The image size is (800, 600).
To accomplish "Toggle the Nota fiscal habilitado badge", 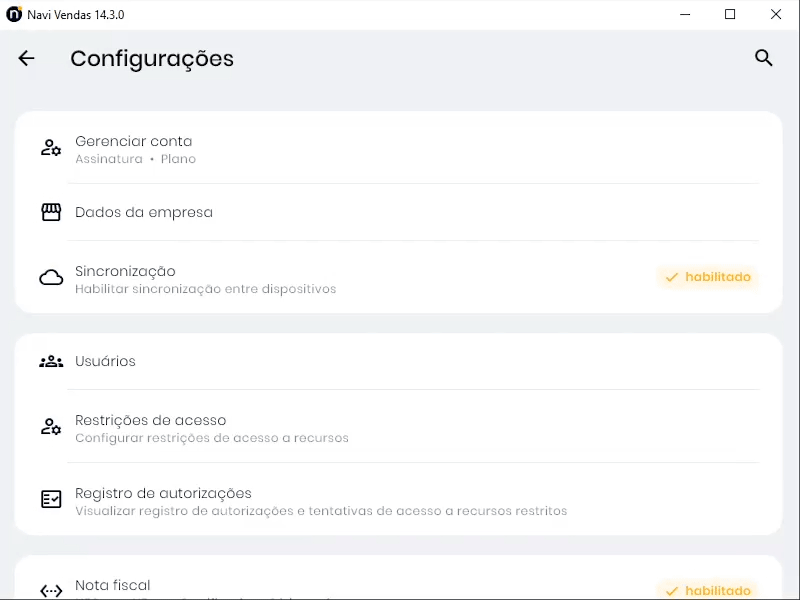I will 708,590.
